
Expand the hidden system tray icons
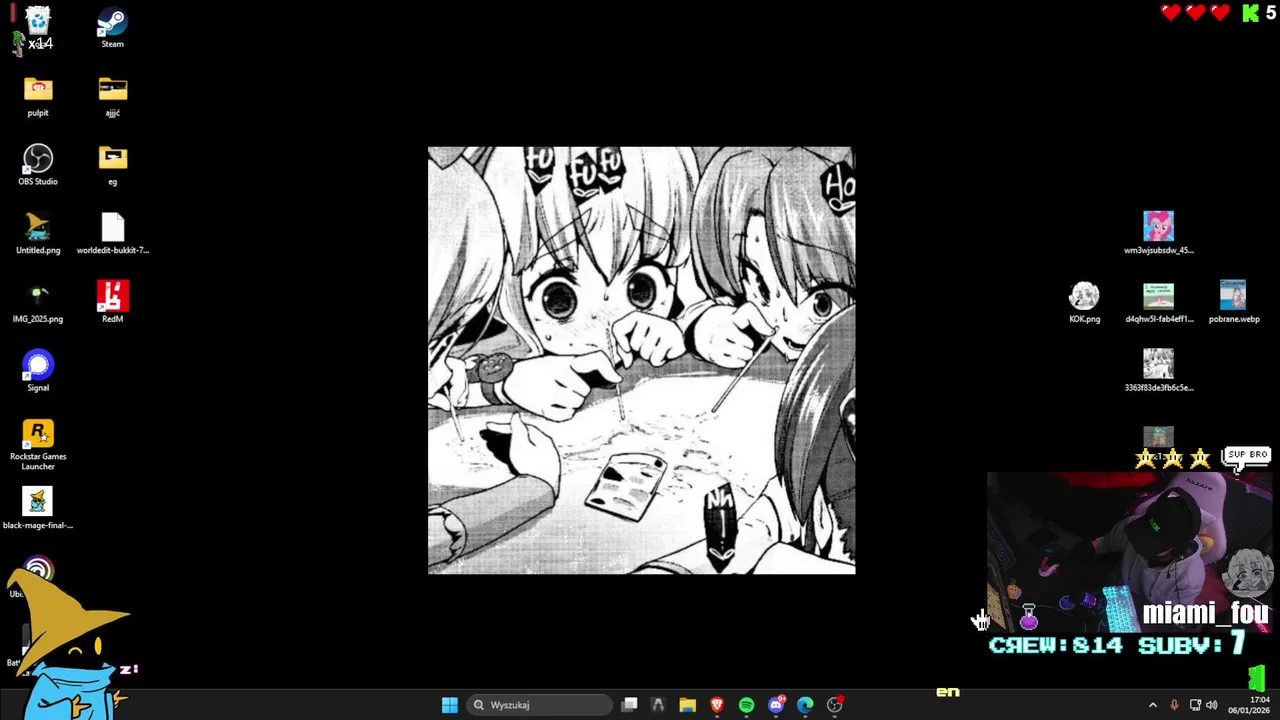(1152, 705)
